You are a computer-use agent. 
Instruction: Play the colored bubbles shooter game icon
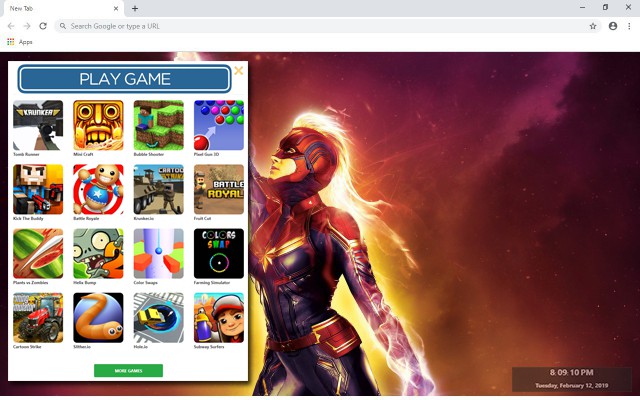point(219,125)
